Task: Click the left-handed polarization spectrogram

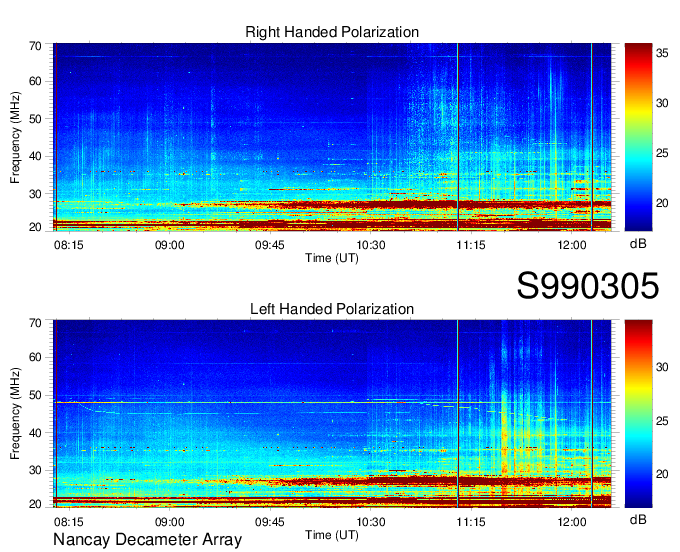Action: click(332, 414)
